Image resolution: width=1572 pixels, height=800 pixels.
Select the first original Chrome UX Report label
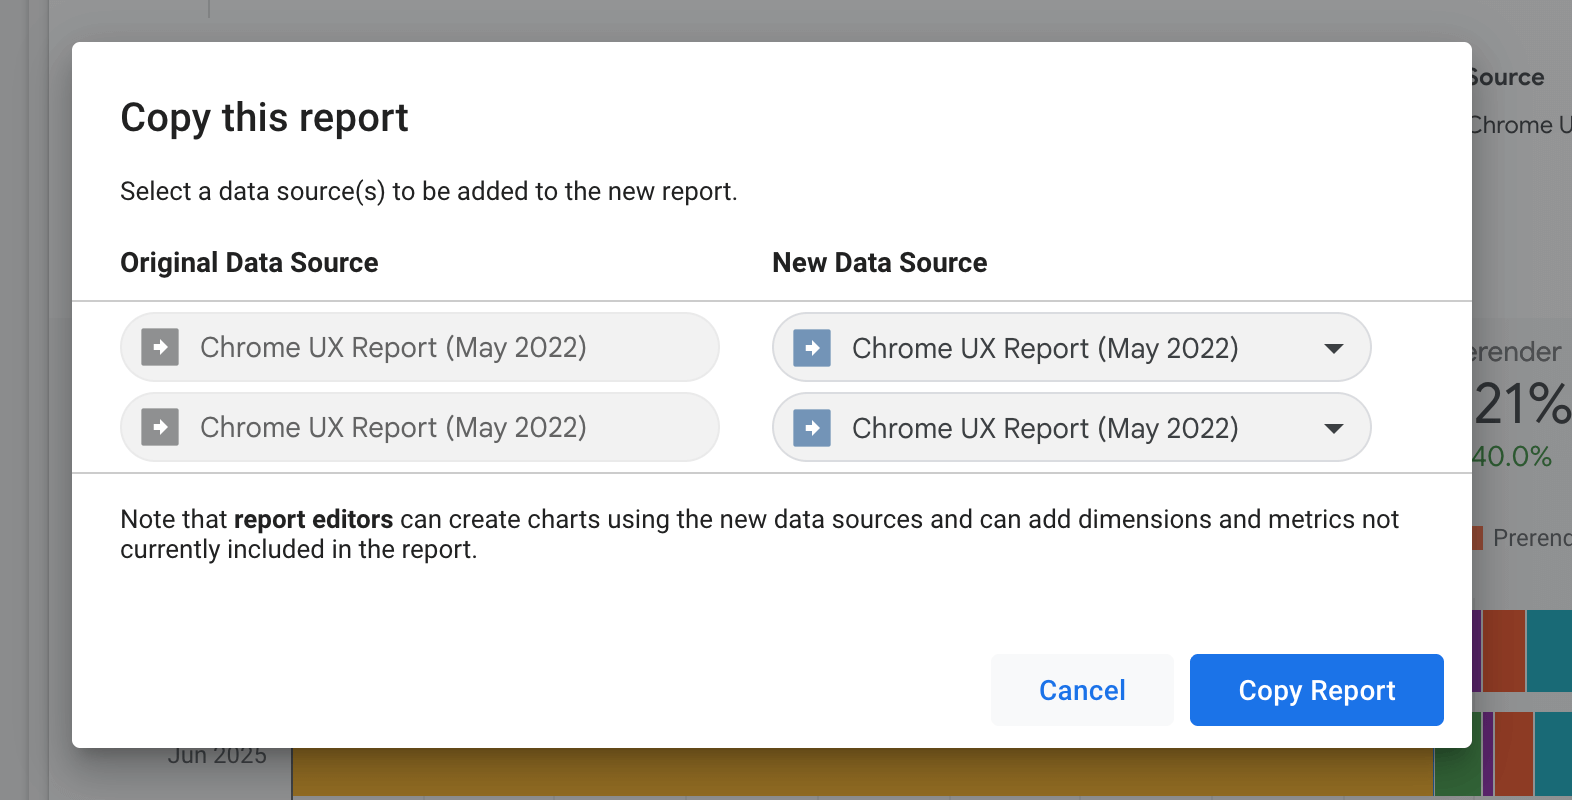393,348
